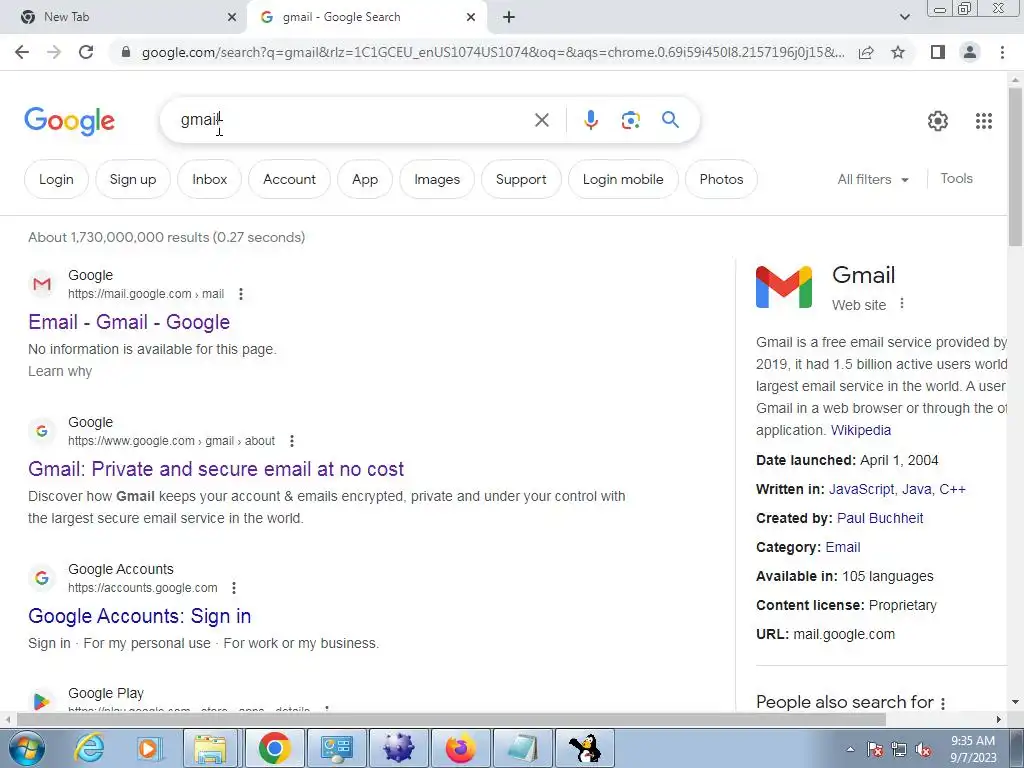Open the JavaScript link under Written in
The height and width of the screenshot is (768, 1024).
861,489
